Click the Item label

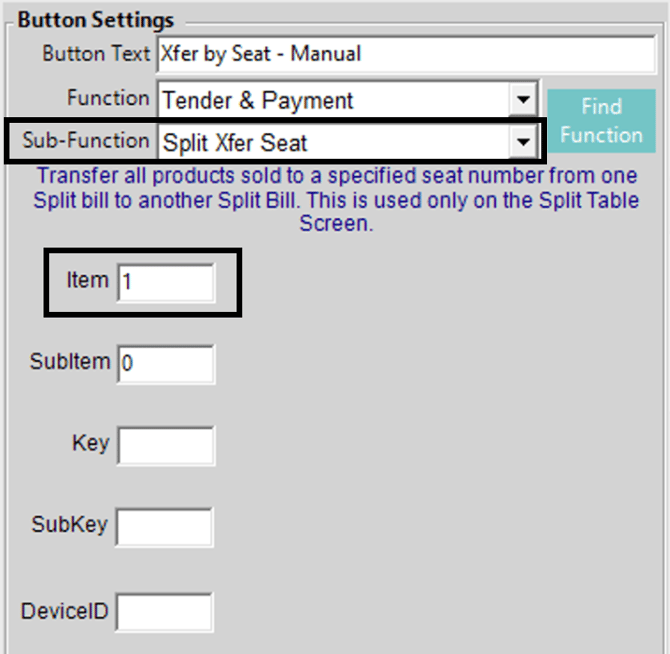[x=87, y=280]
